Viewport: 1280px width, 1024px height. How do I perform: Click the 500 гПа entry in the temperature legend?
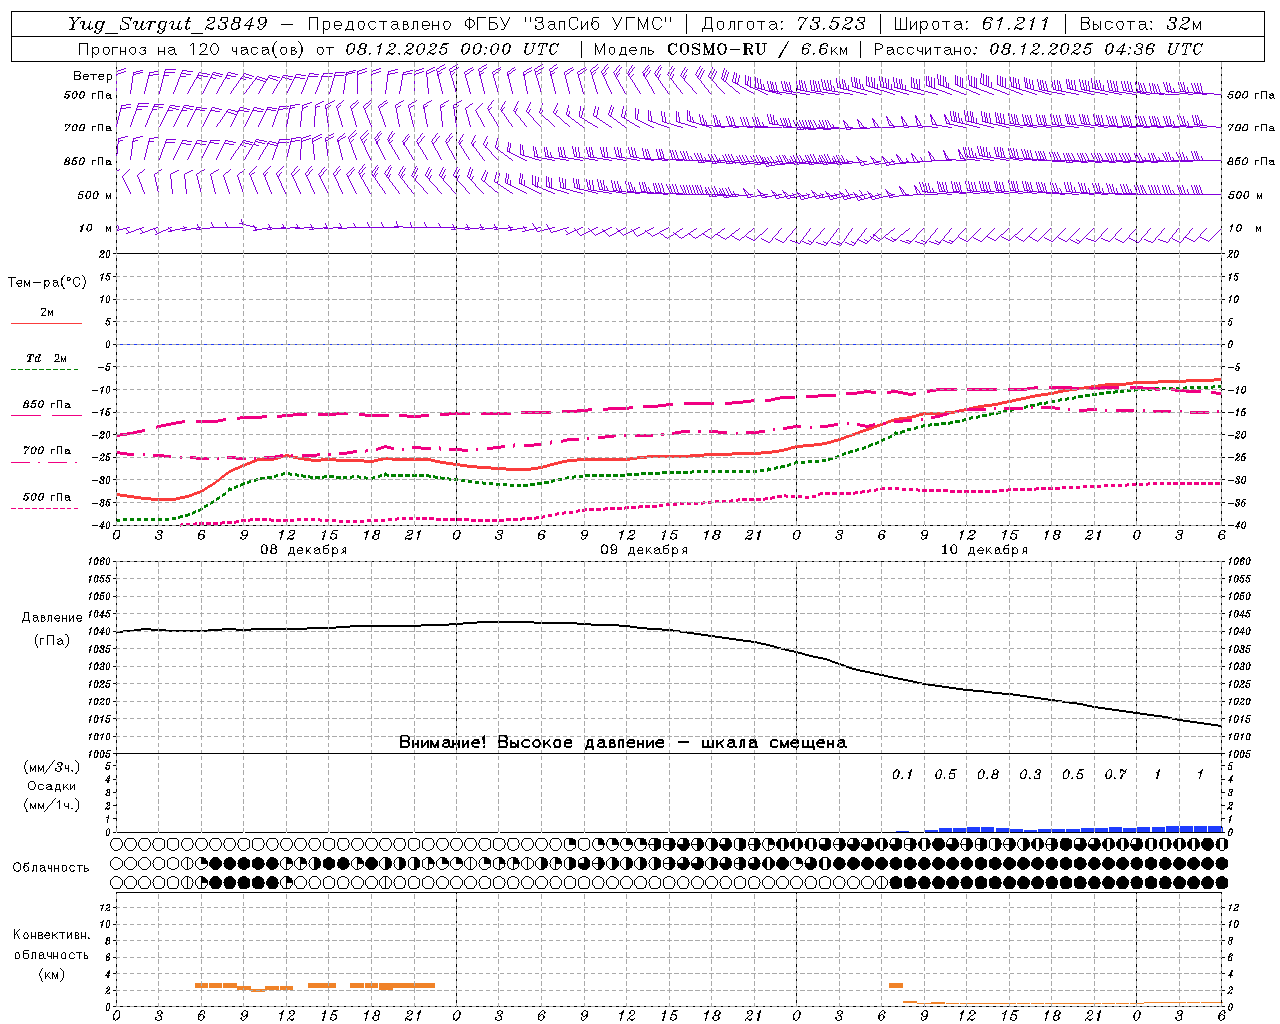click(x=46, y=497)
